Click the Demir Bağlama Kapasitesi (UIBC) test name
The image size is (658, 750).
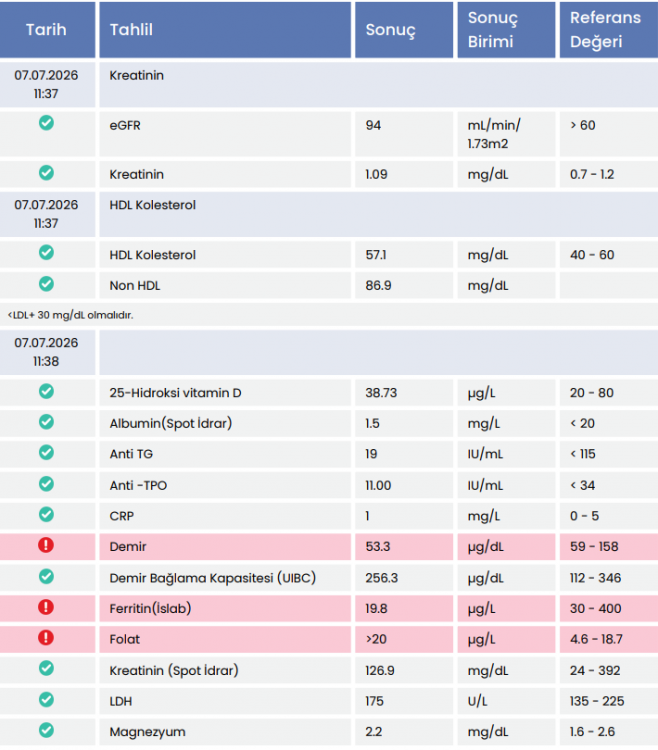(x=213, y=578)
